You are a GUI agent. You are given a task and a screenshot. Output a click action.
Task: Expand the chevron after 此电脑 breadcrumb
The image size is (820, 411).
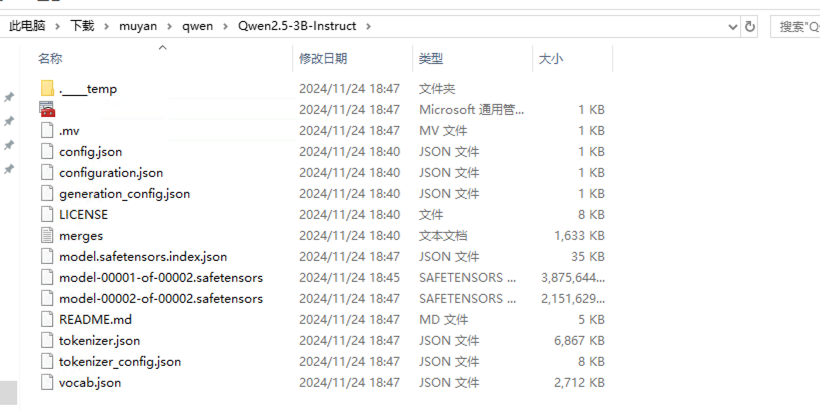(x=59, y=26)
